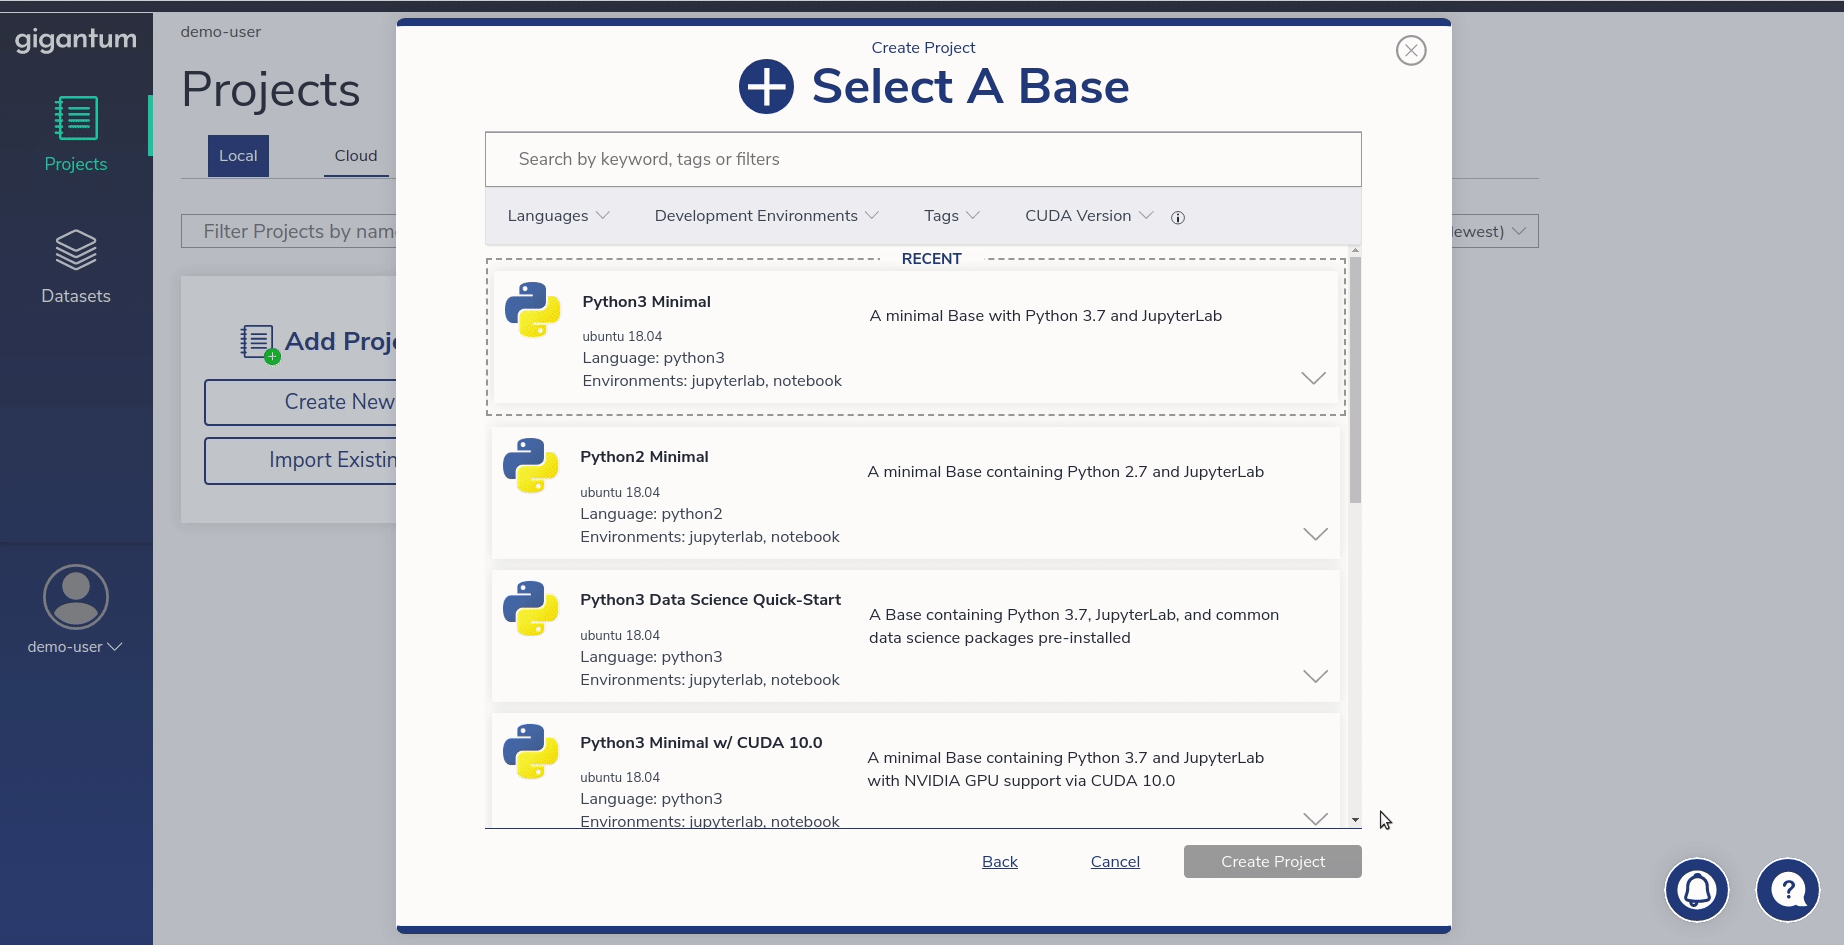Open the Tags filter dropdown
The height and width of the screenshot is (945, 1844).
point(952,216)
